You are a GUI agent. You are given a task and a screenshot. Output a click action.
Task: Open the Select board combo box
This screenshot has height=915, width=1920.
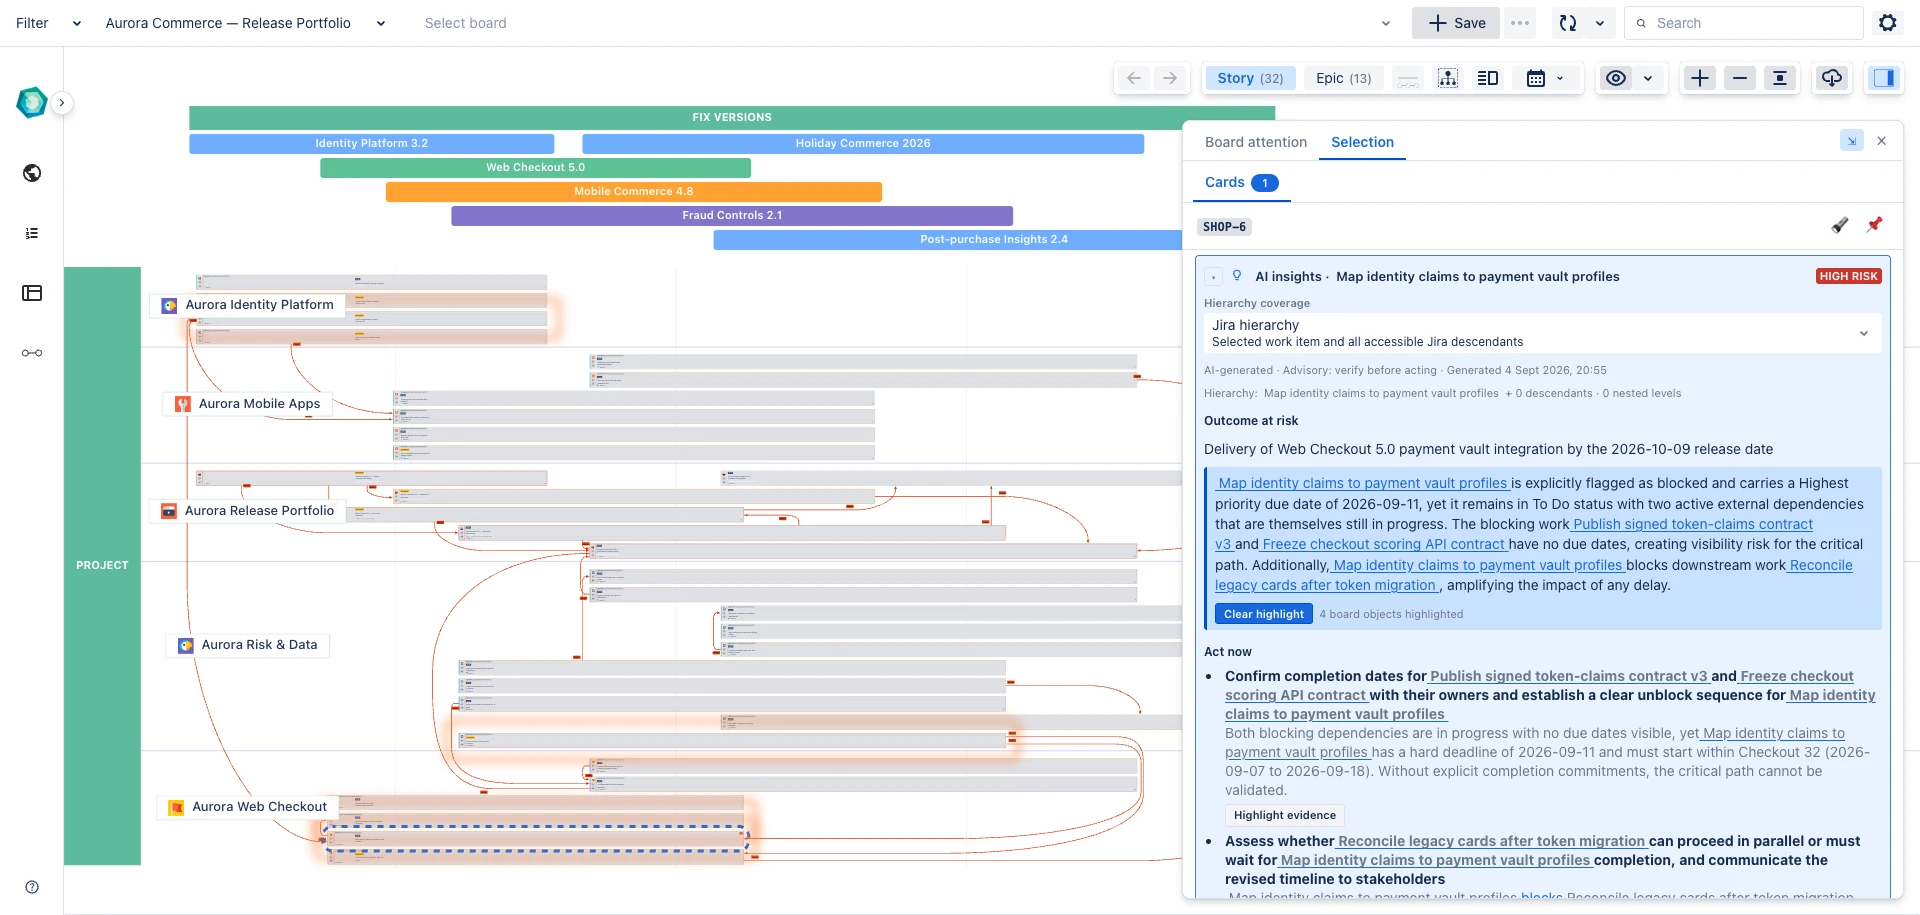pos(906,23)
